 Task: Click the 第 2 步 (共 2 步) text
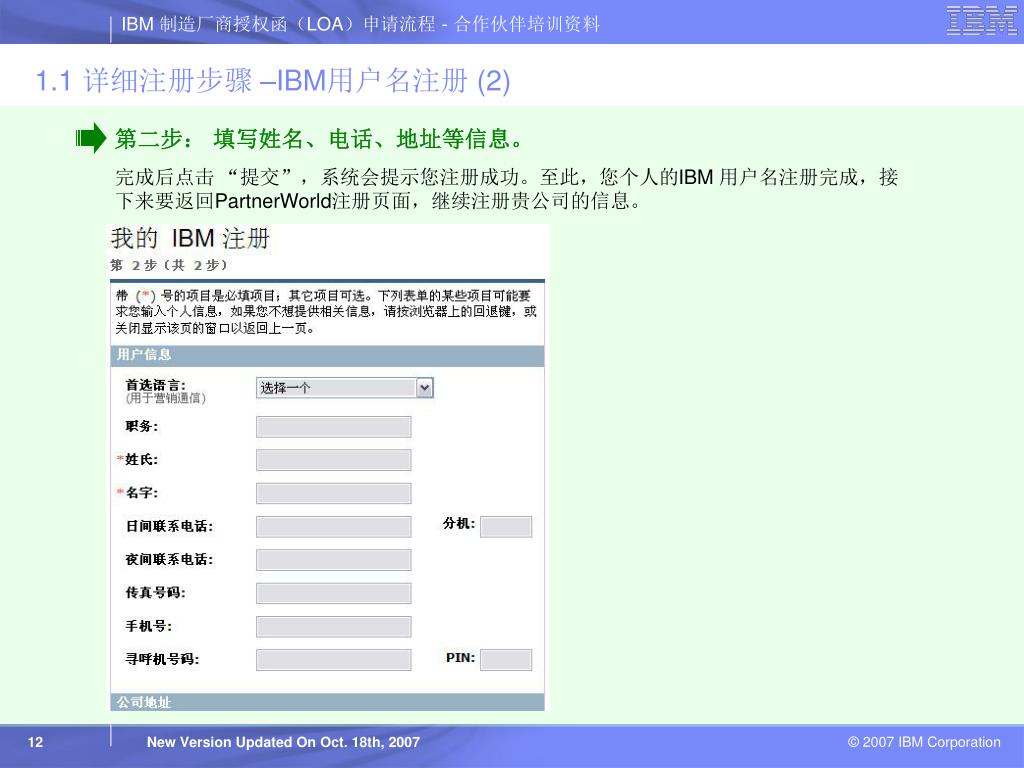coord(168,265)
